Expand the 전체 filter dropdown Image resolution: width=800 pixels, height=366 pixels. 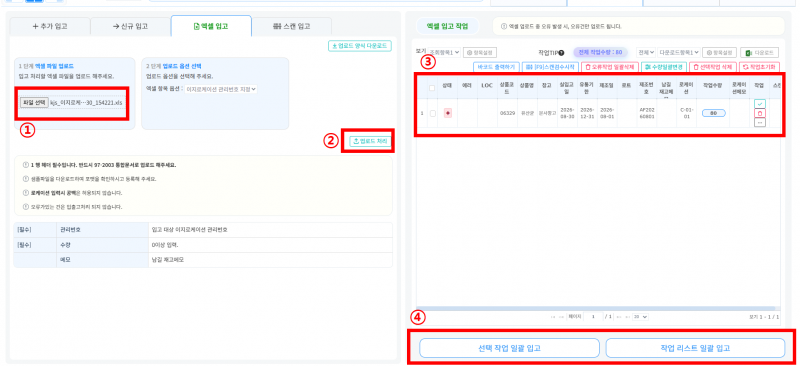pyautogui.click(x=646, y=52)
